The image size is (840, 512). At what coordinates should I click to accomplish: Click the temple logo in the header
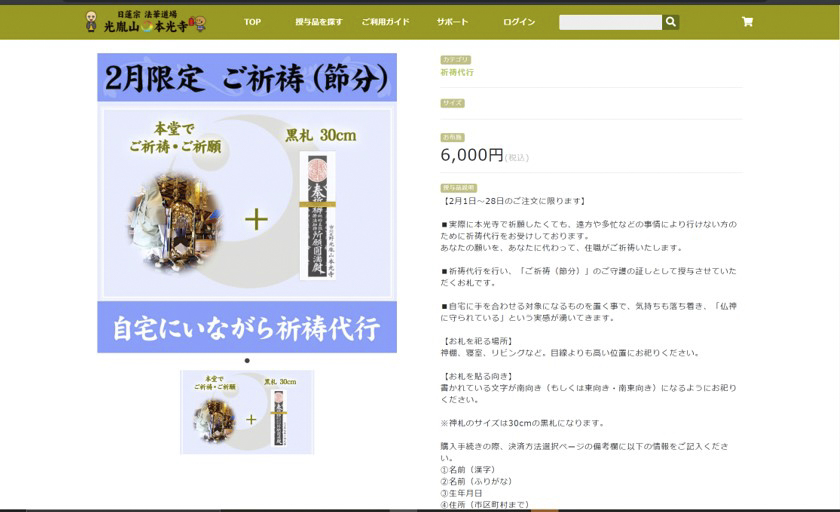(x=145, y=21)
